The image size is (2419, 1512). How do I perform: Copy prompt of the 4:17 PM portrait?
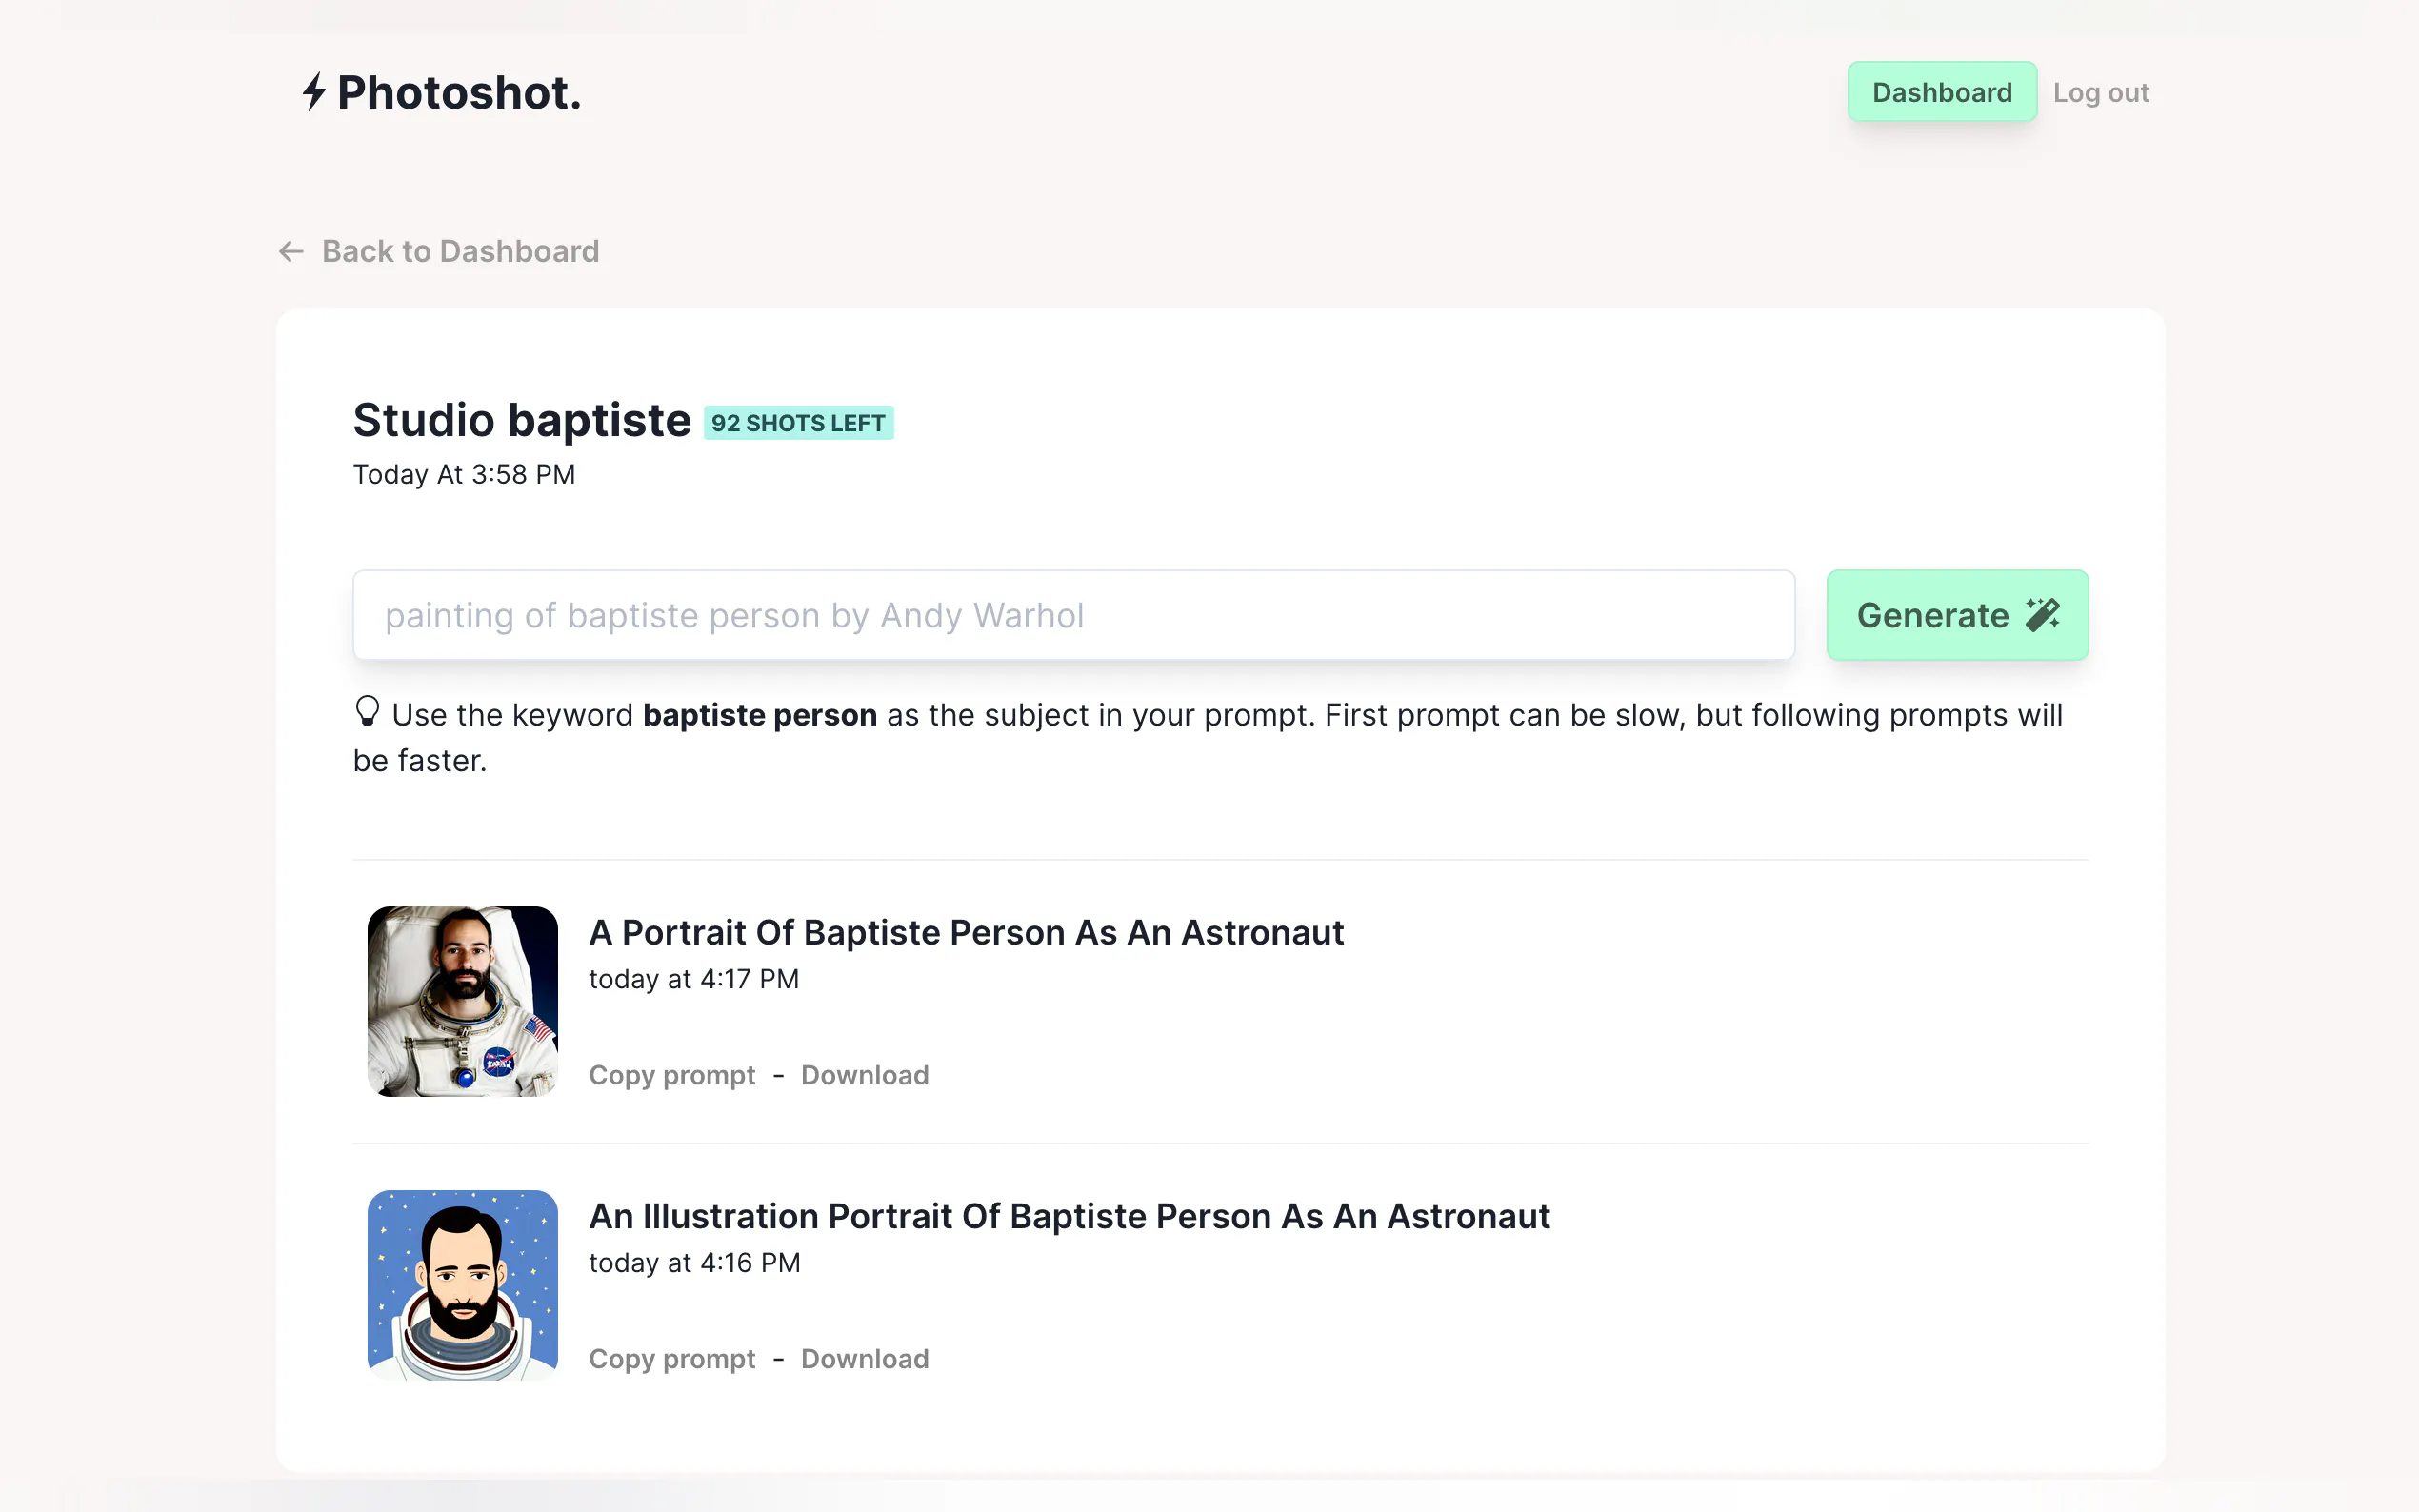pos(672,1075)
